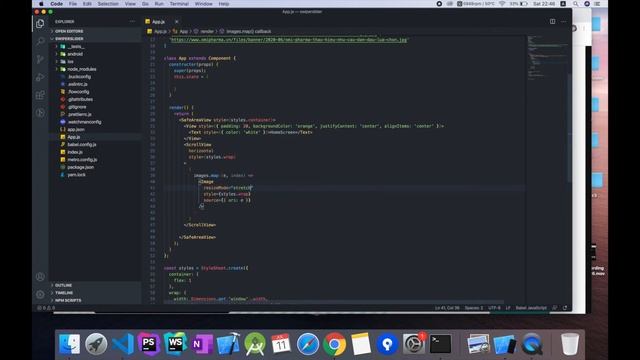Open the .flowconfig file
Screen dimensions: 640x360
(x=78, y=92)
